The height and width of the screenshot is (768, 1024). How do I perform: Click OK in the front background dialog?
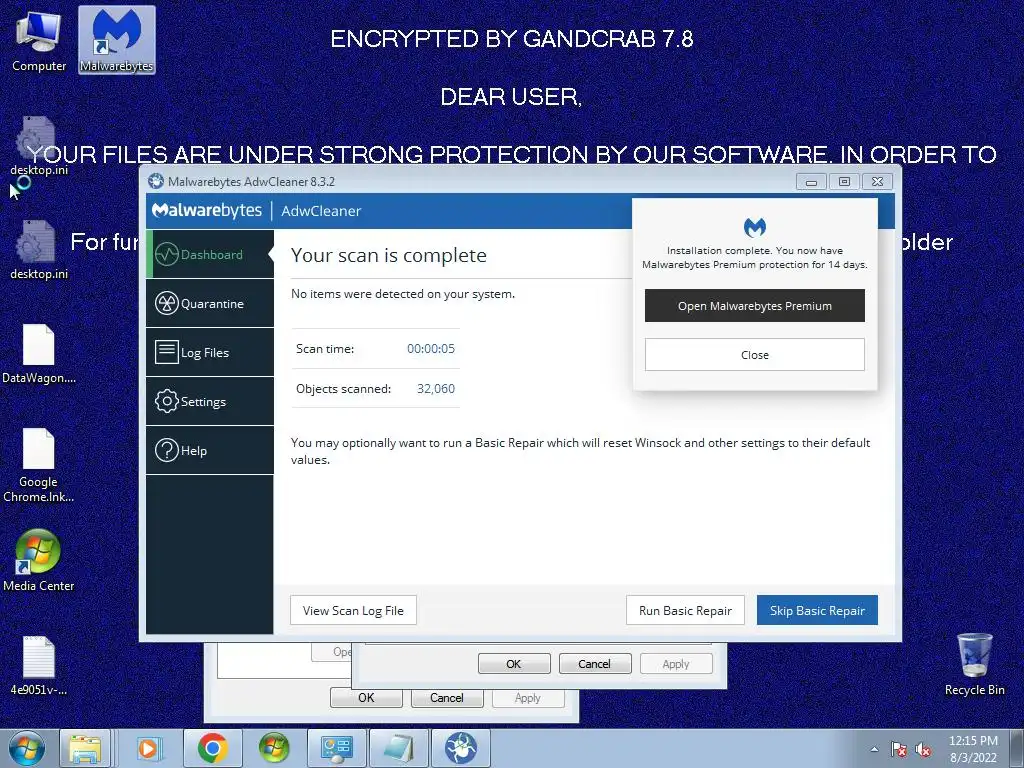click(x=514, y=664)
